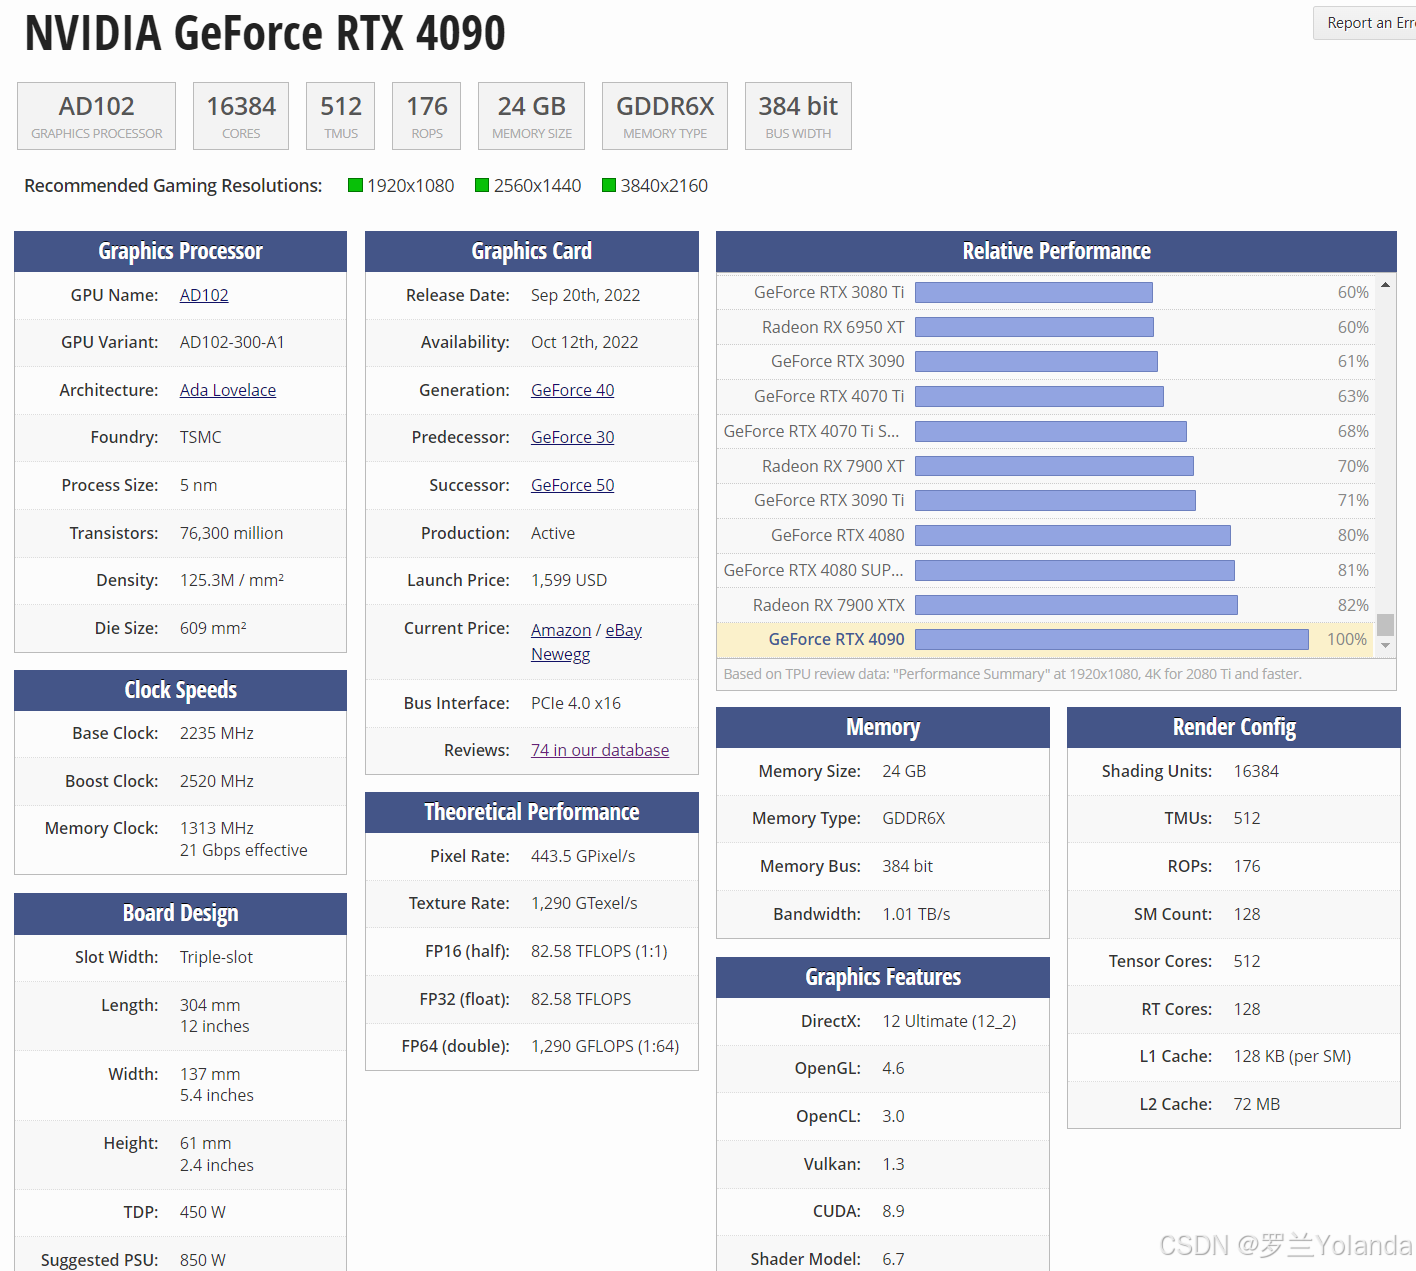Viewport: 1416px width, 1271px height.
Task: Select the 128 KB (per SM) L1 cache value
Action: pos(1292,1056)
